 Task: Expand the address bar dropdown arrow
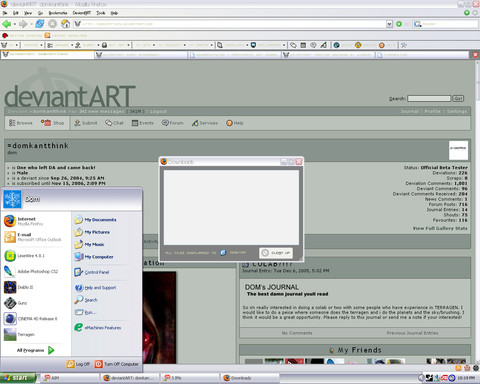pos(389,24)
